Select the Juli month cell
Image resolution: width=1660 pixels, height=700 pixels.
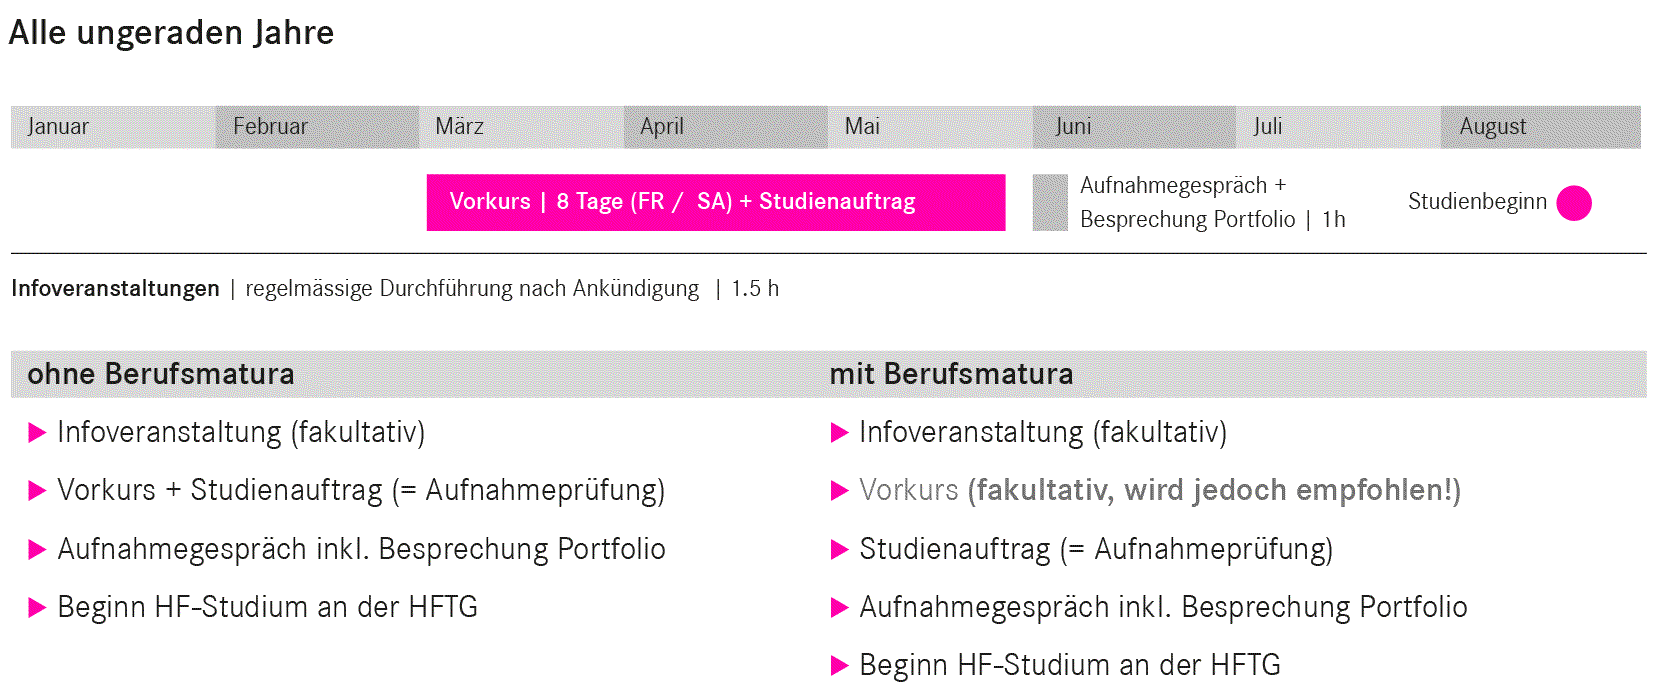[1337, 127]
